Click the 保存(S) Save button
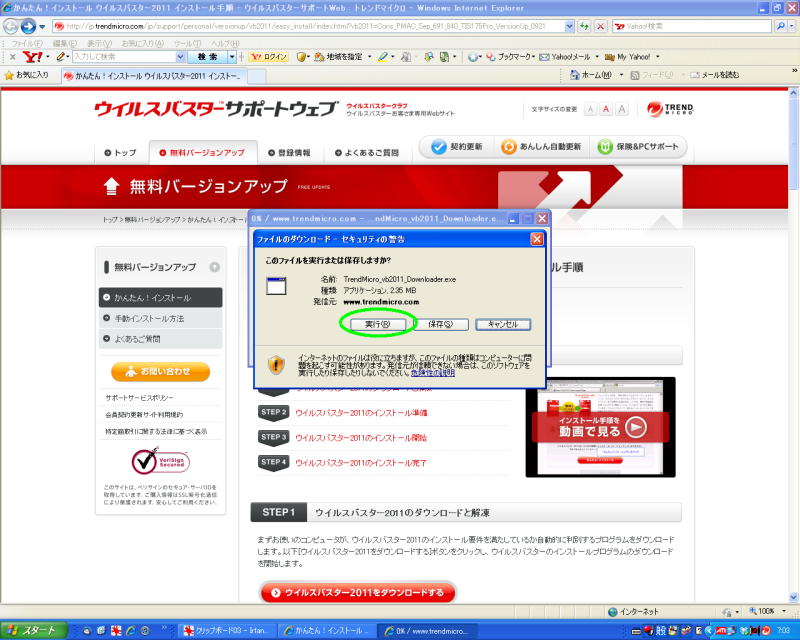This screenshot has width=800, height=640. coord(440,324)
